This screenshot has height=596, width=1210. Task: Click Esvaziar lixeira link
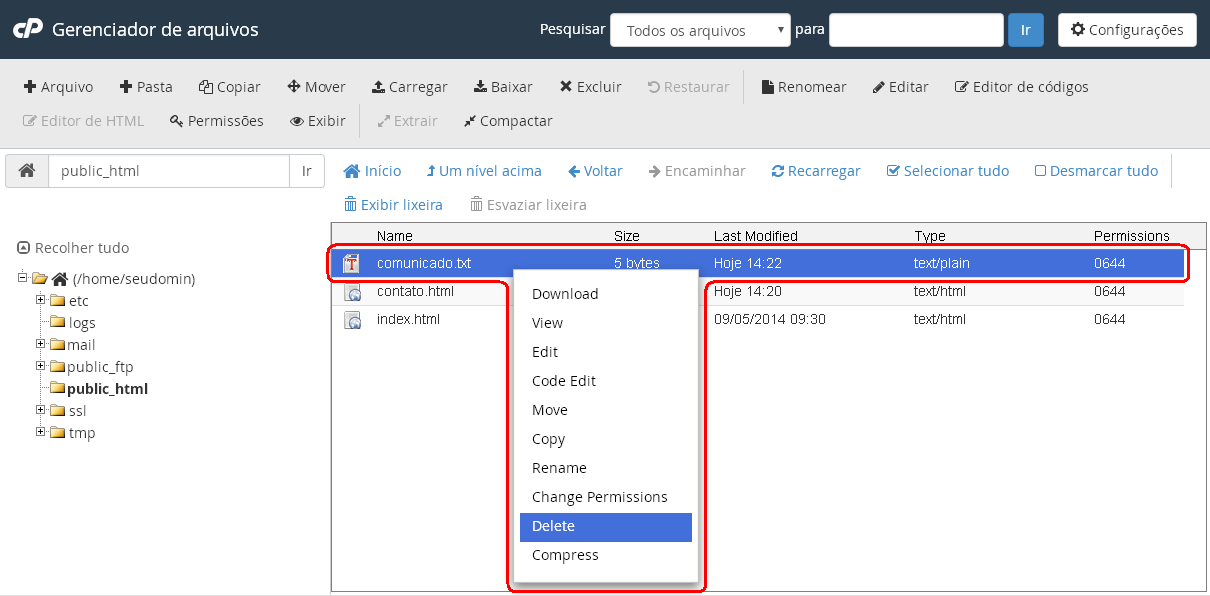(x=528, y=204)
